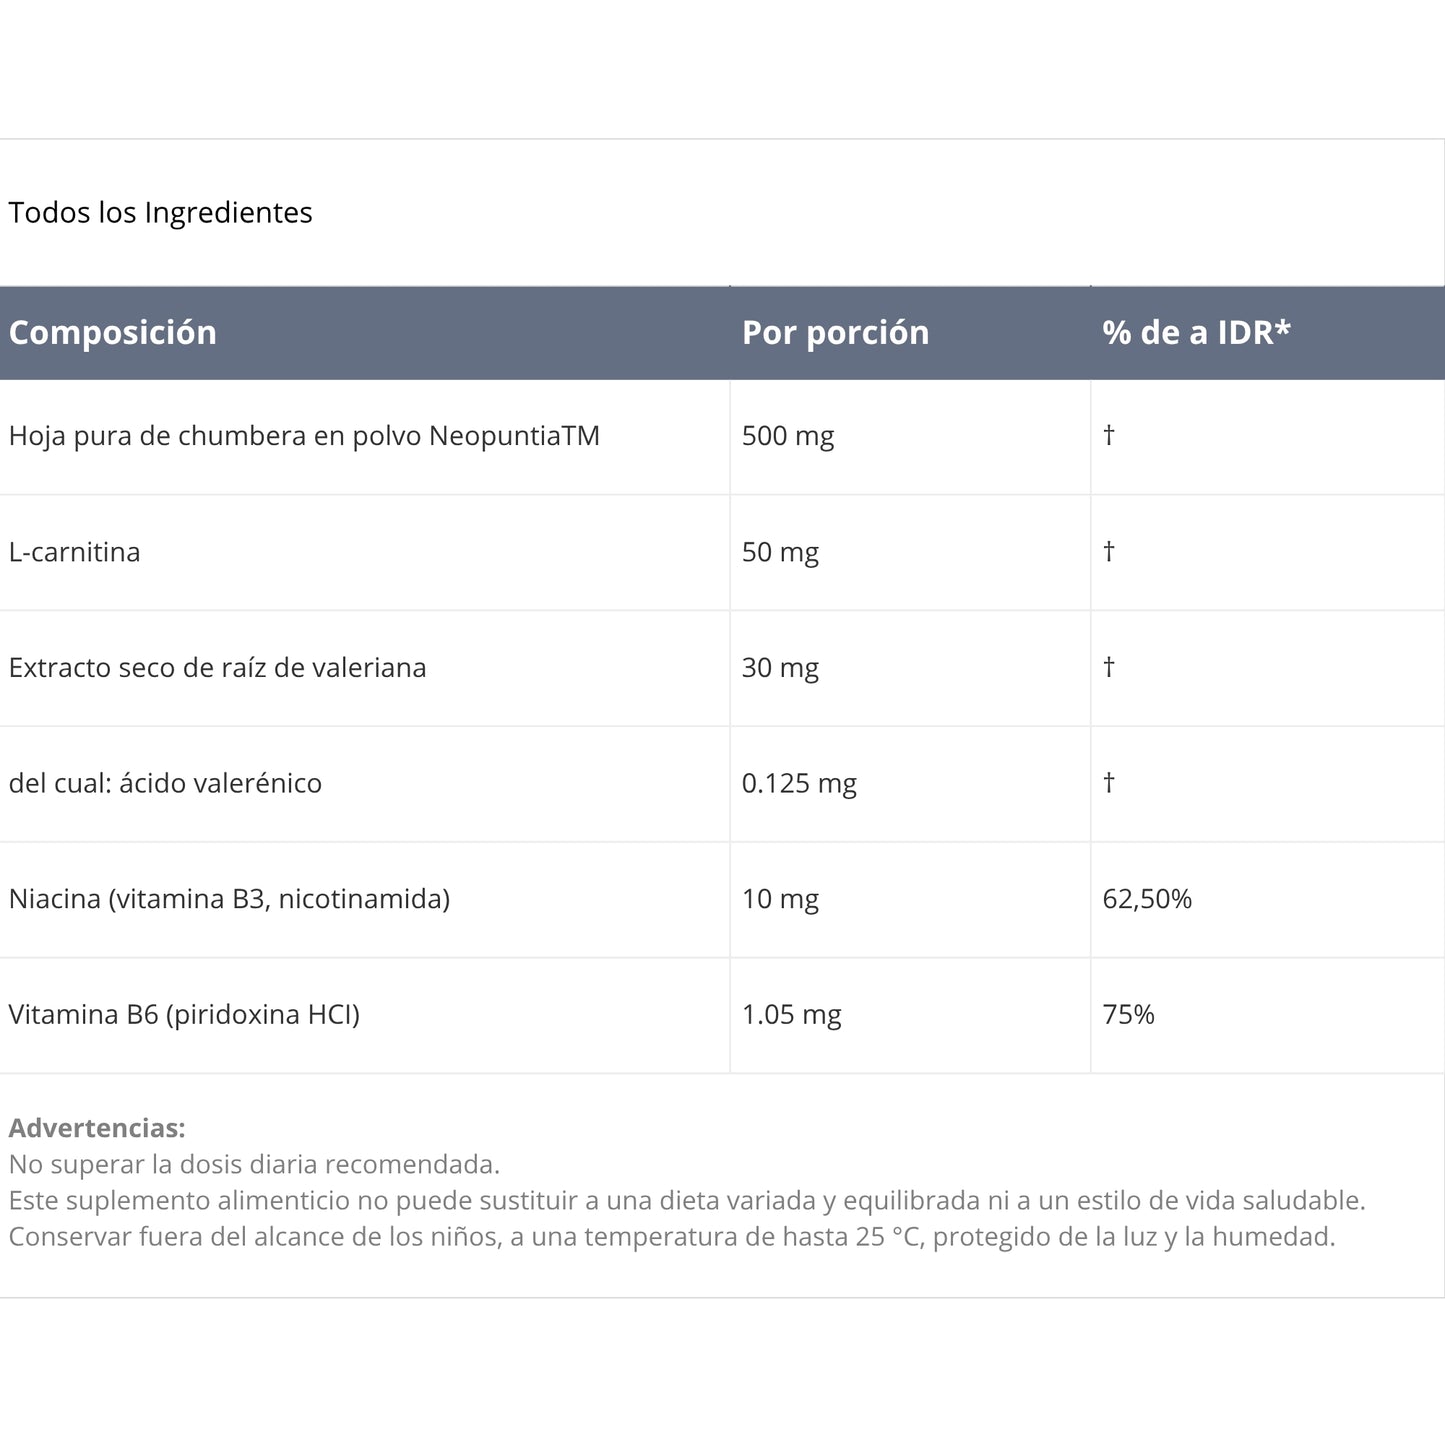The image size is (1445, 1445).
Task: Click the dagger symbol in the L-carnitina row
Action: click(1109, 551)
